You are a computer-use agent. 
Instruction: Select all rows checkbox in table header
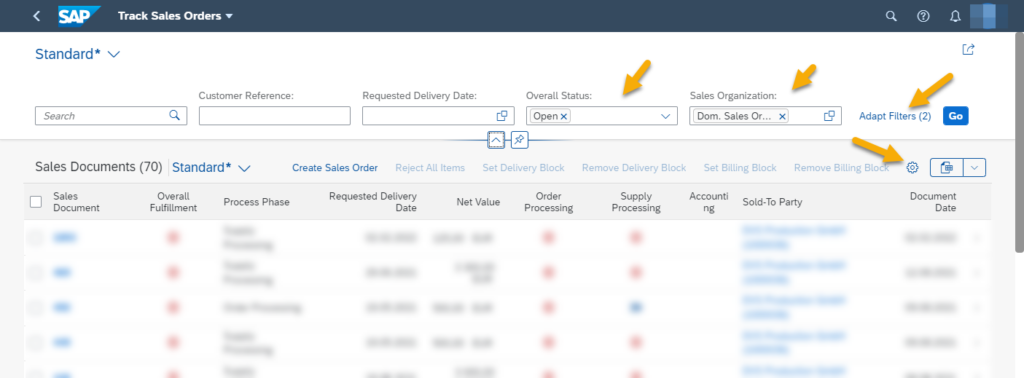coord(36,202)
